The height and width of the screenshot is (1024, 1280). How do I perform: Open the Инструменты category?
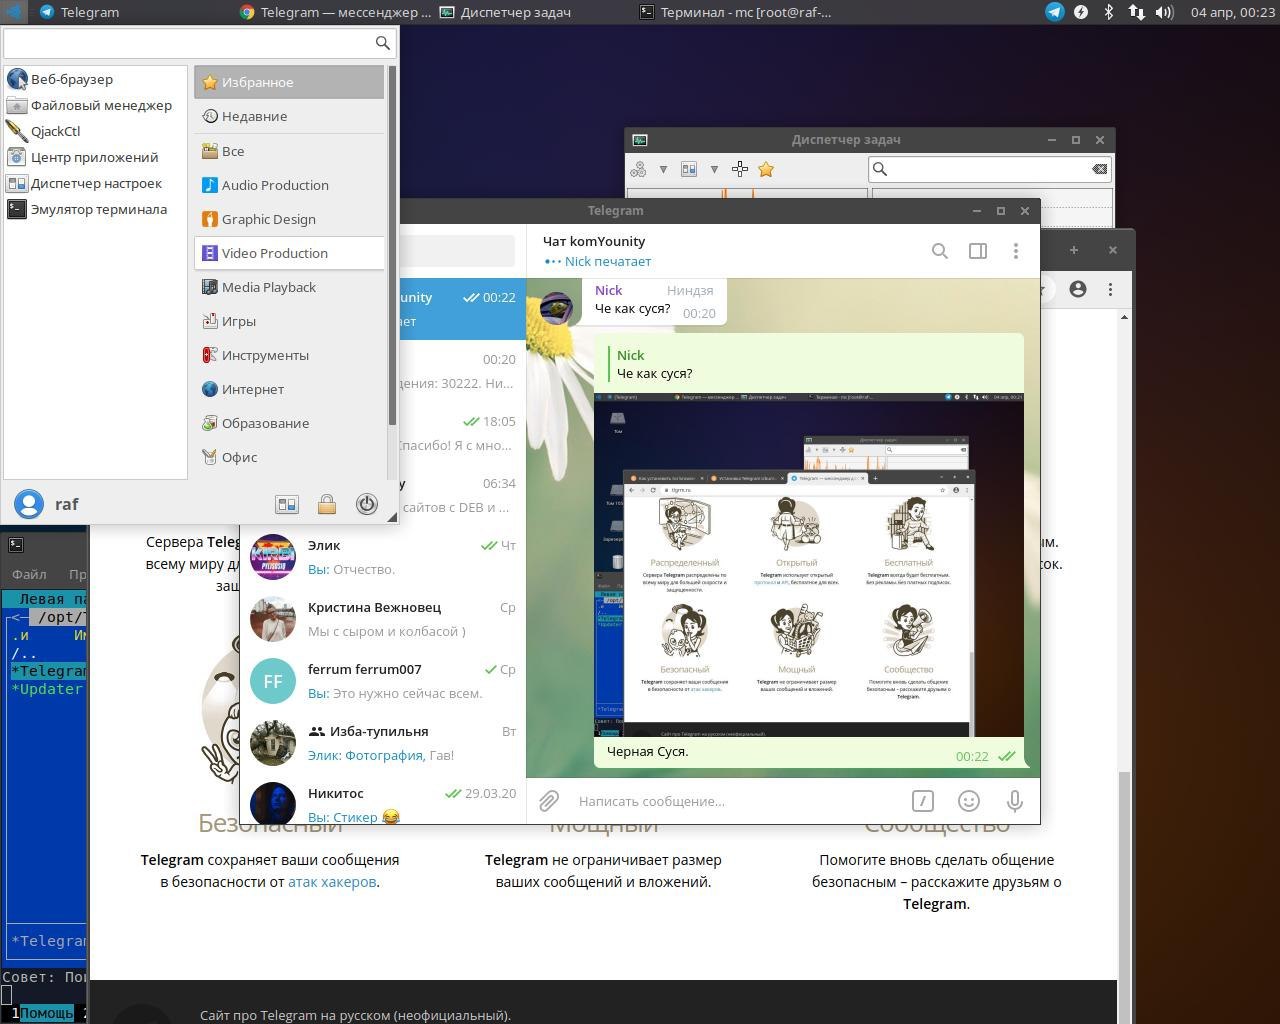[289, 355]
